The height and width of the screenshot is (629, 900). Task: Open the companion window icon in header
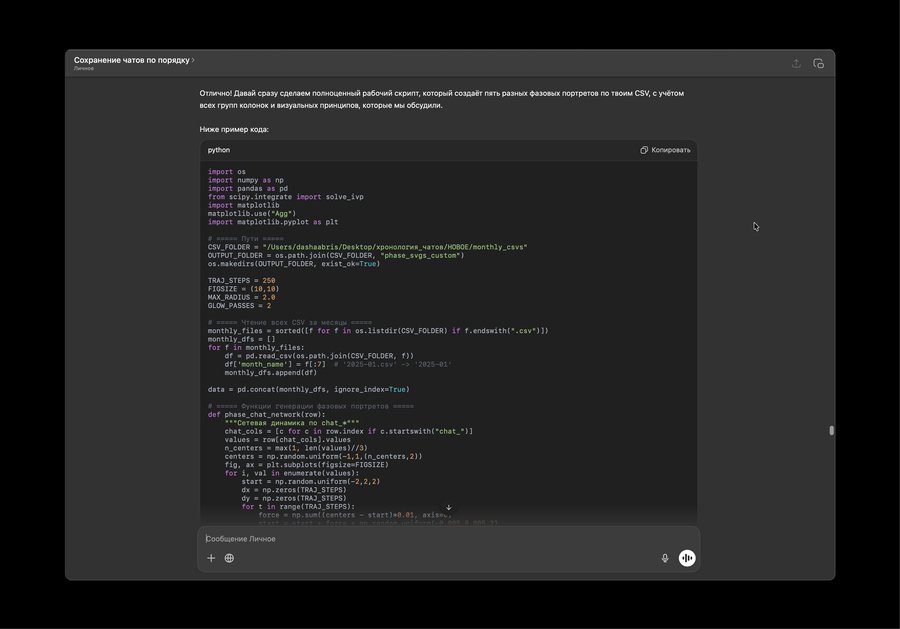pos(818,63)
